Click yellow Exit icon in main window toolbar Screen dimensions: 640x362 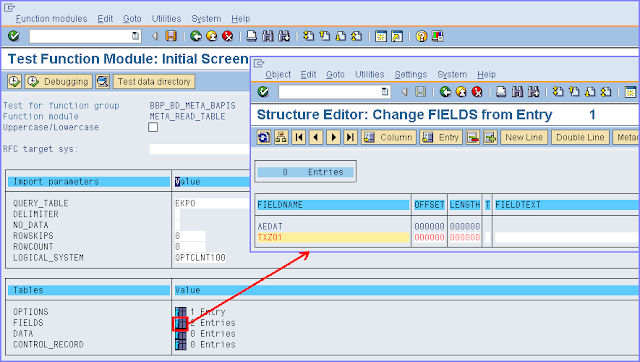(212, 36)
